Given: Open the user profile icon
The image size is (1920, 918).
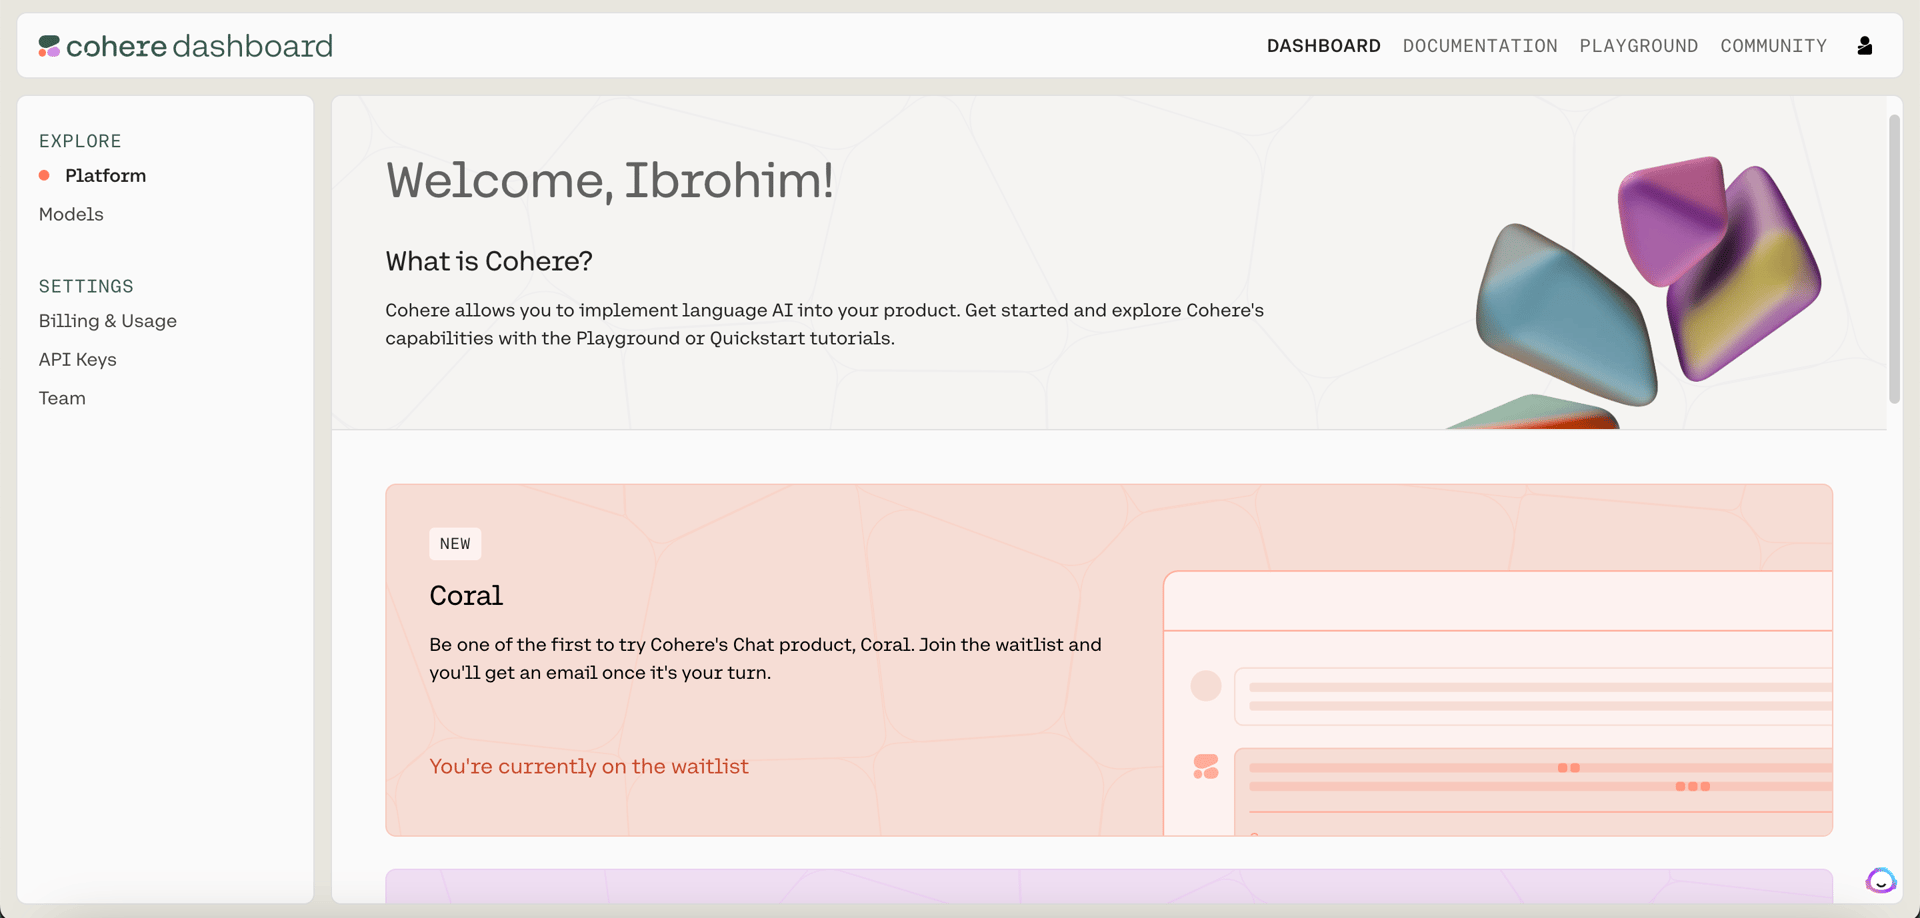Looking at the screenshot, I should pos(1864,46).
